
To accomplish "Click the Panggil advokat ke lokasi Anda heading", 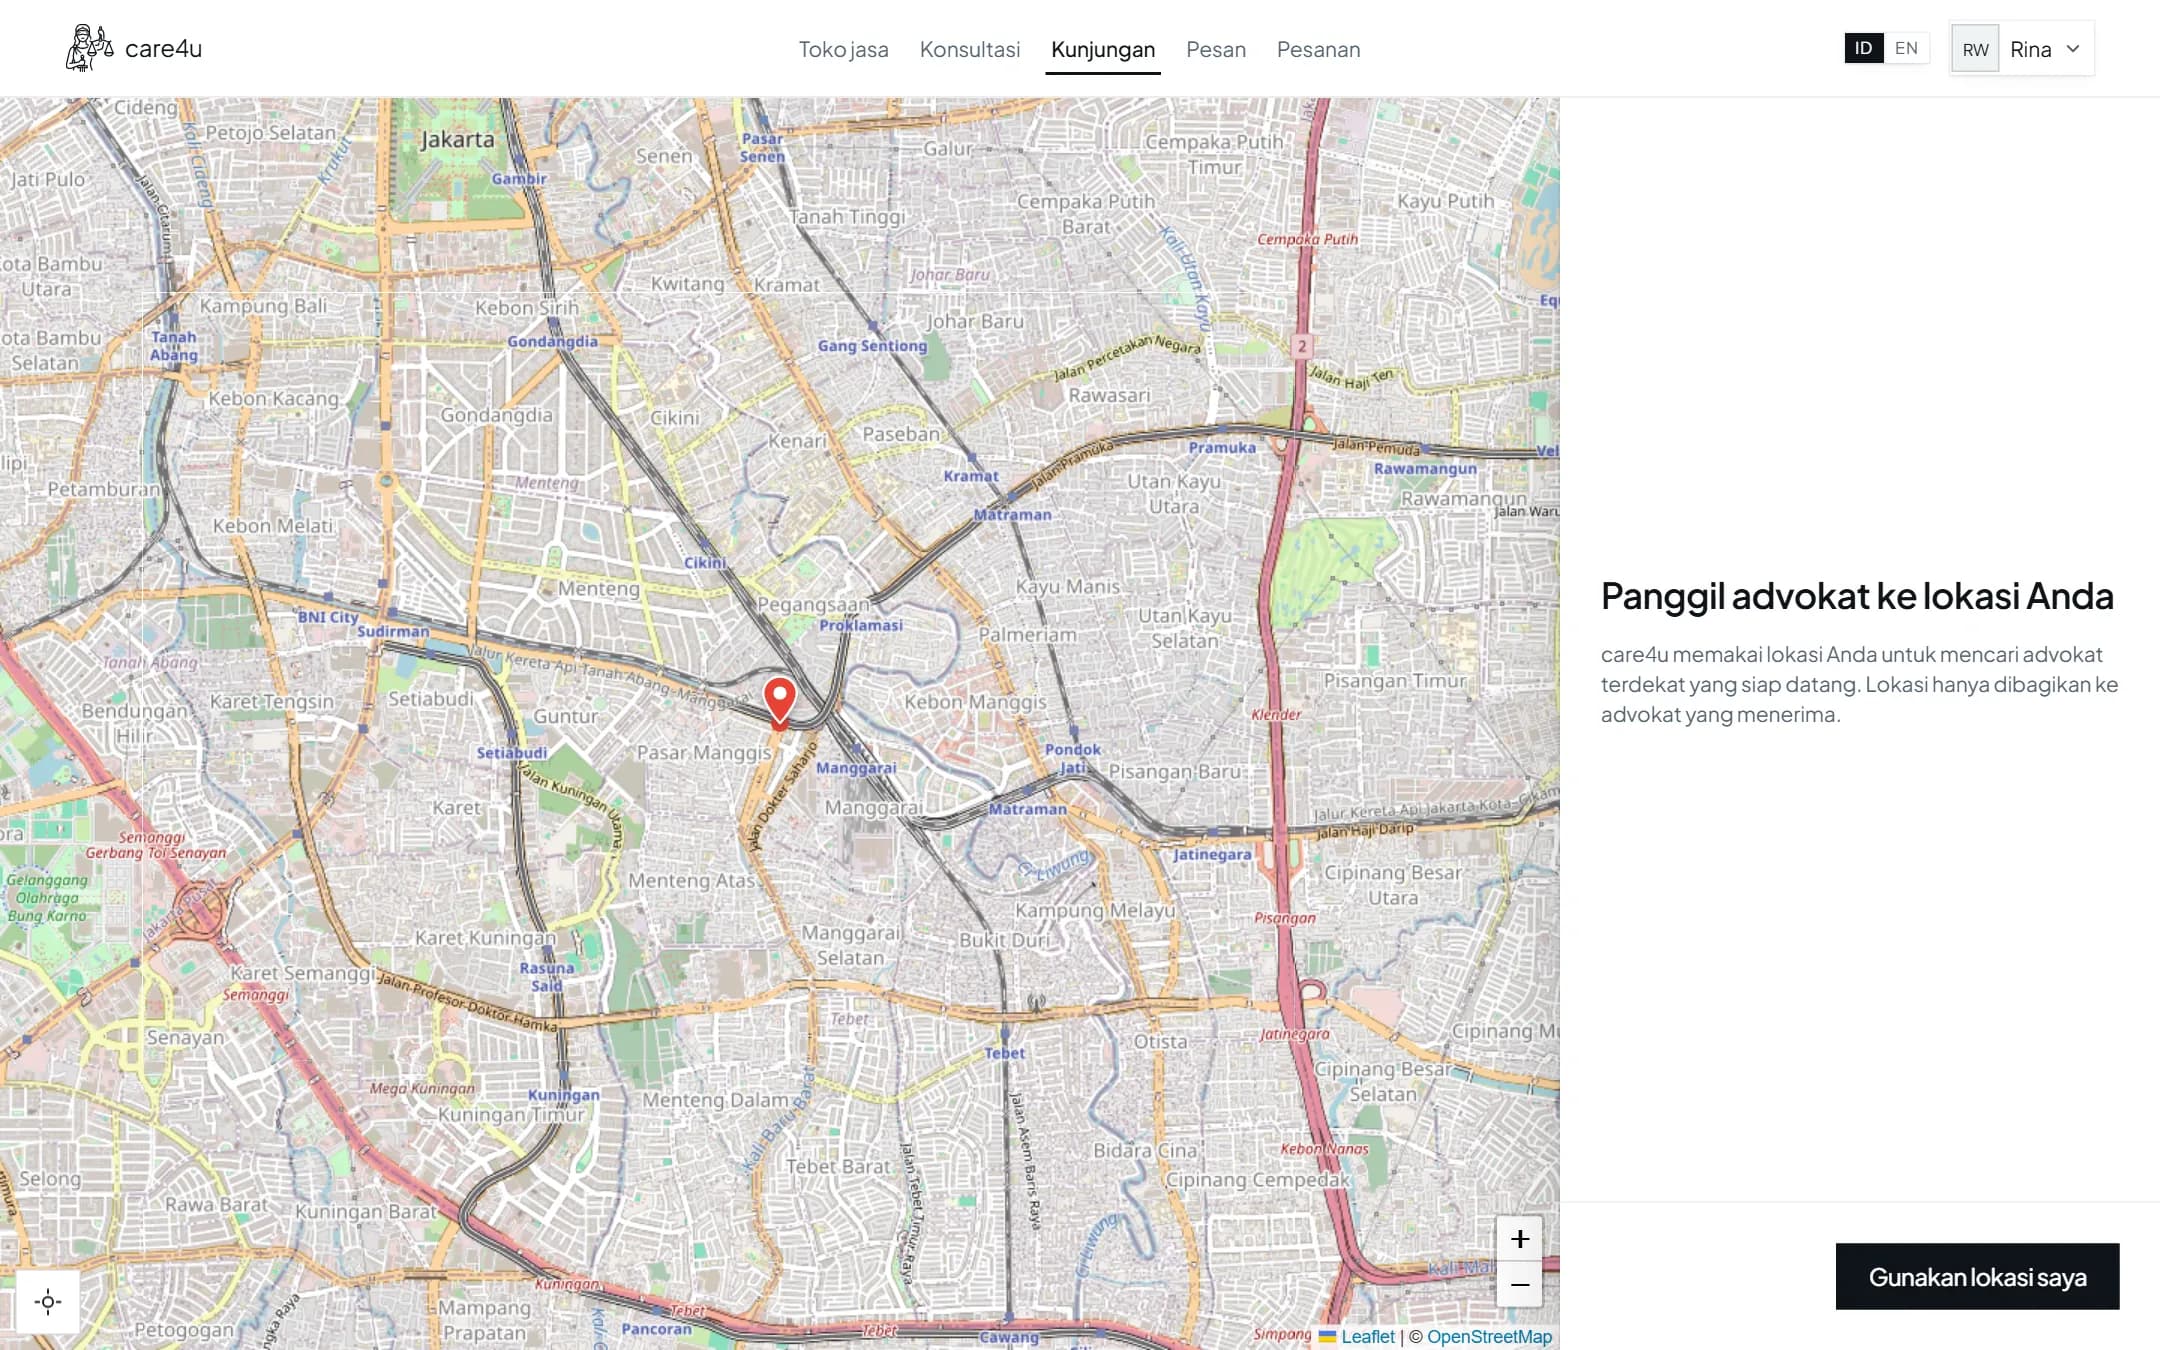I will point(1857,596).
